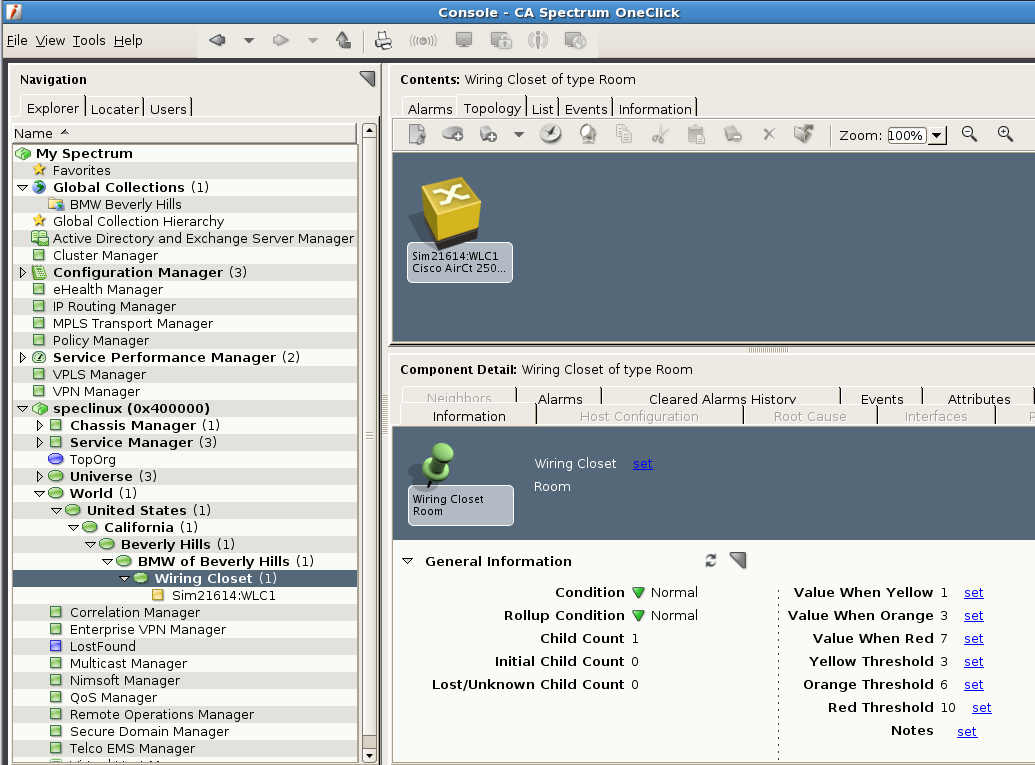The height and width of the screenshot is (765, 1035).
Task: Click the Name column header to sort
Action: pos(185,133)
